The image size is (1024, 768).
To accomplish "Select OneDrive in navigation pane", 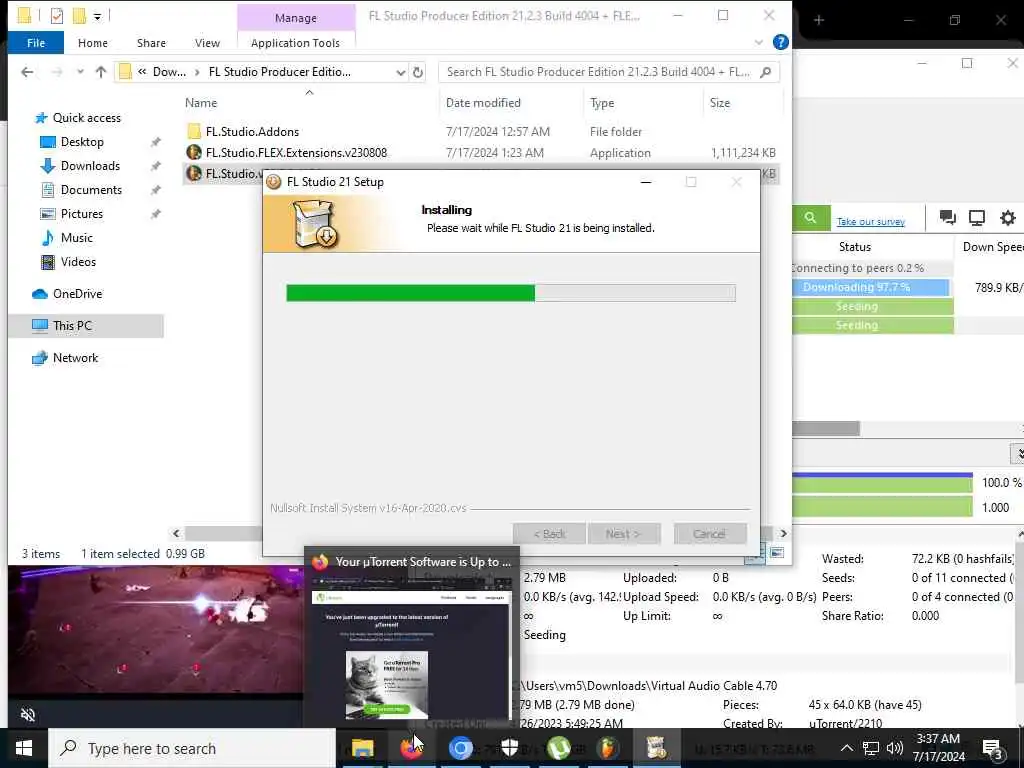I will tap(77, 294).
